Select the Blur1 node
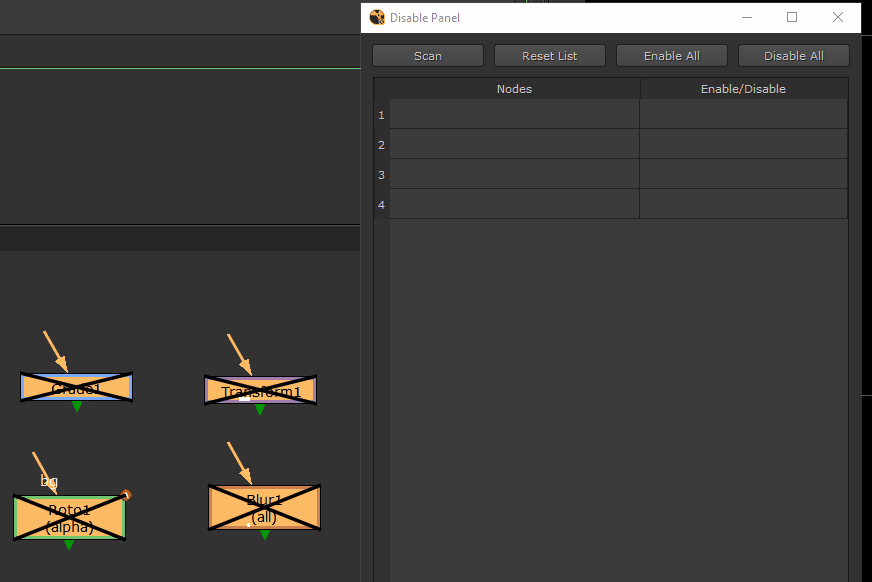The width and height of the screenshot is (872, 582). coord(264,507)
